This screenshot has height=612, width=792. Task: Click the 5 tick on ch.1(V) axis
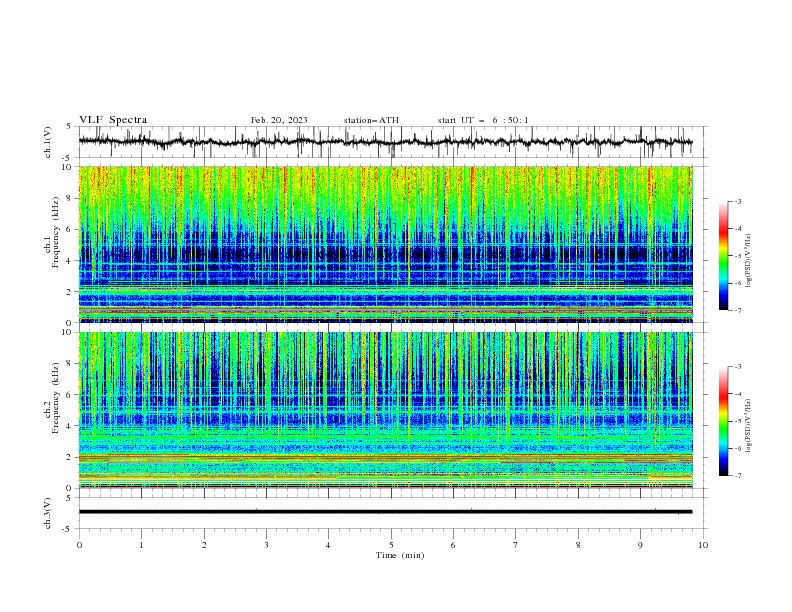pyautogui.click(x=70, y=127)
